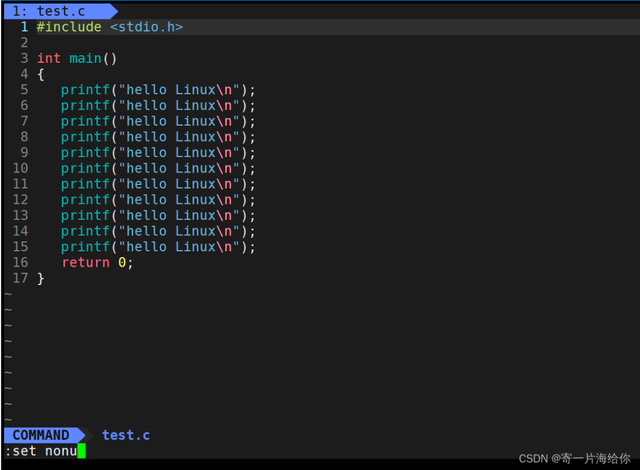This screenshot has width=640, height=470.
Task: Place cursor on 'int' keyword
Action: pyautogui.click(x=49, y=58)
